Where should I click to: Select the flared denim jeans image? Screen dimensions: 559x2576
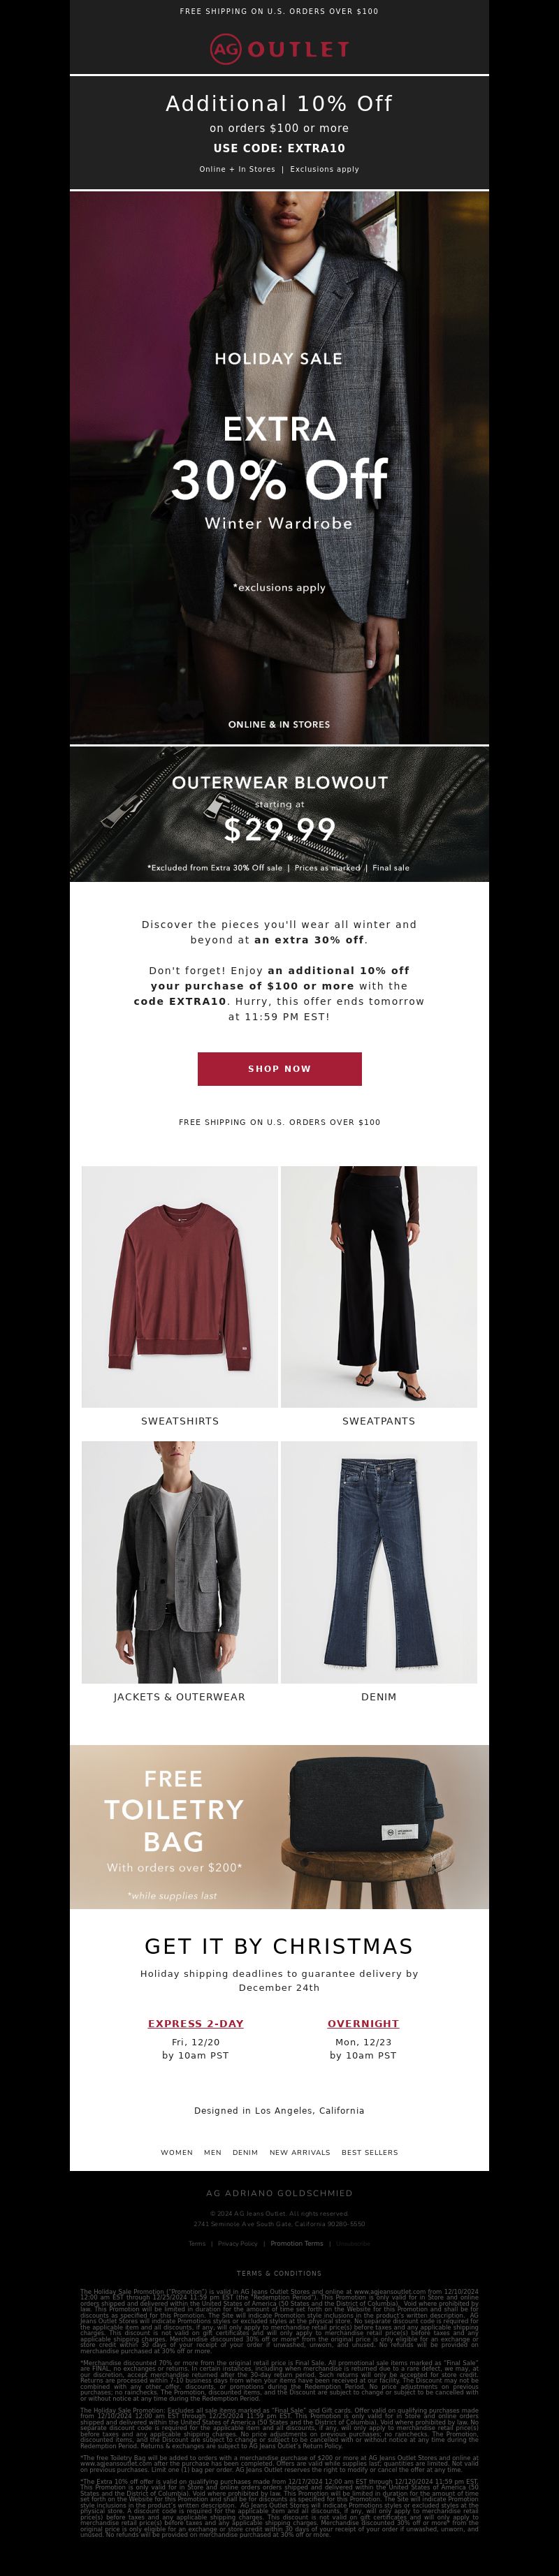[379, 1562]
